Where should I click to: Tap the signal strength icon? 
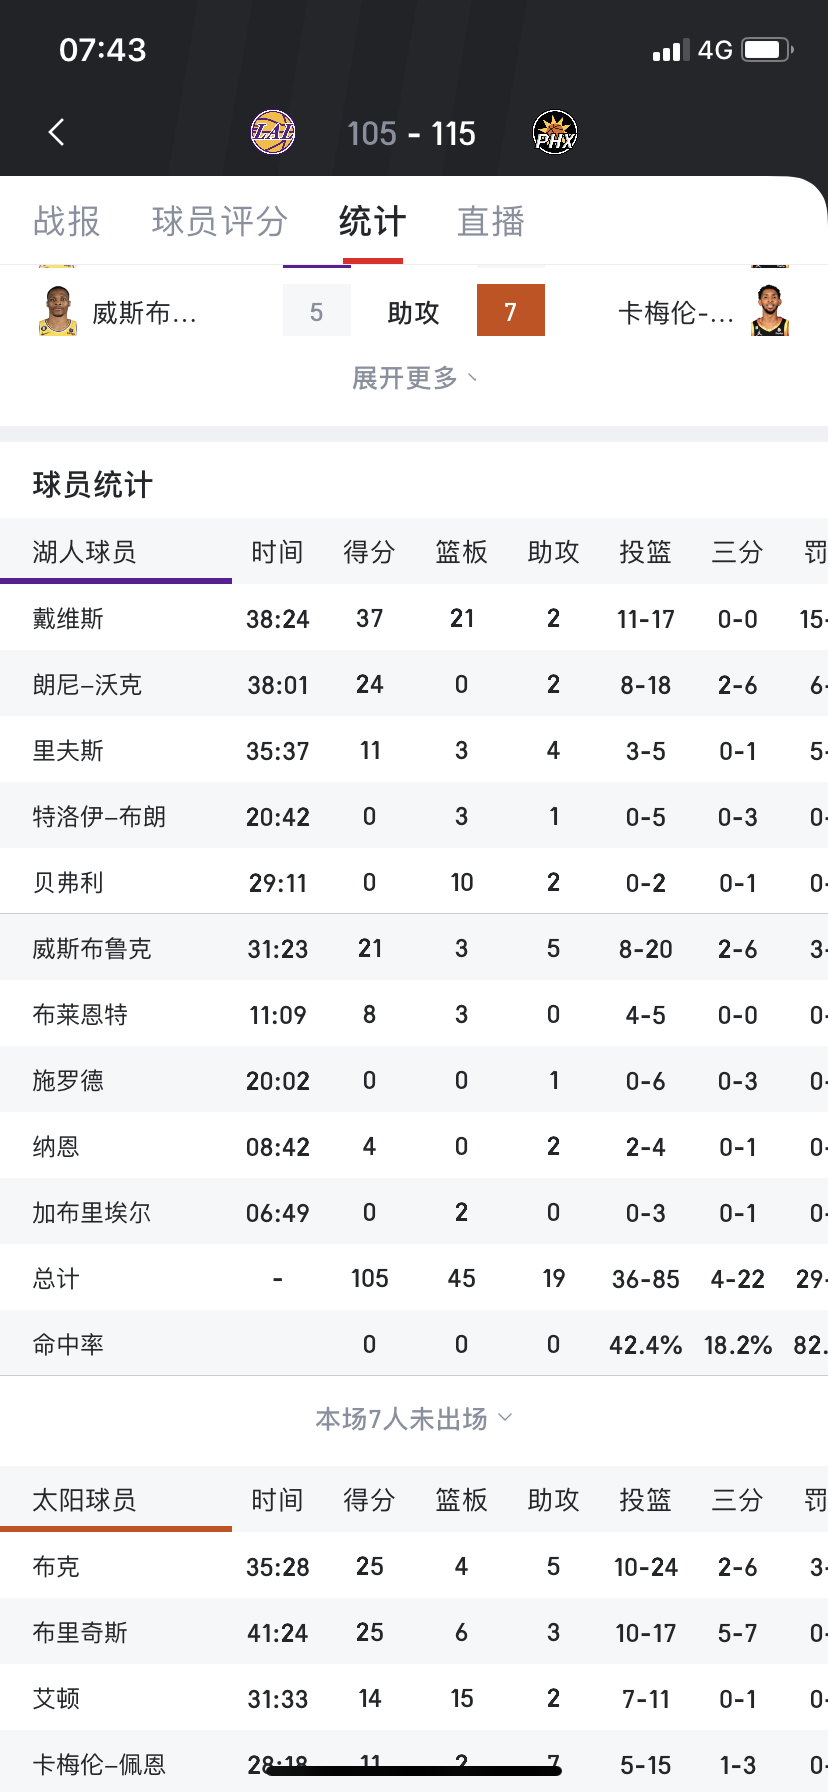click(671, 50)
